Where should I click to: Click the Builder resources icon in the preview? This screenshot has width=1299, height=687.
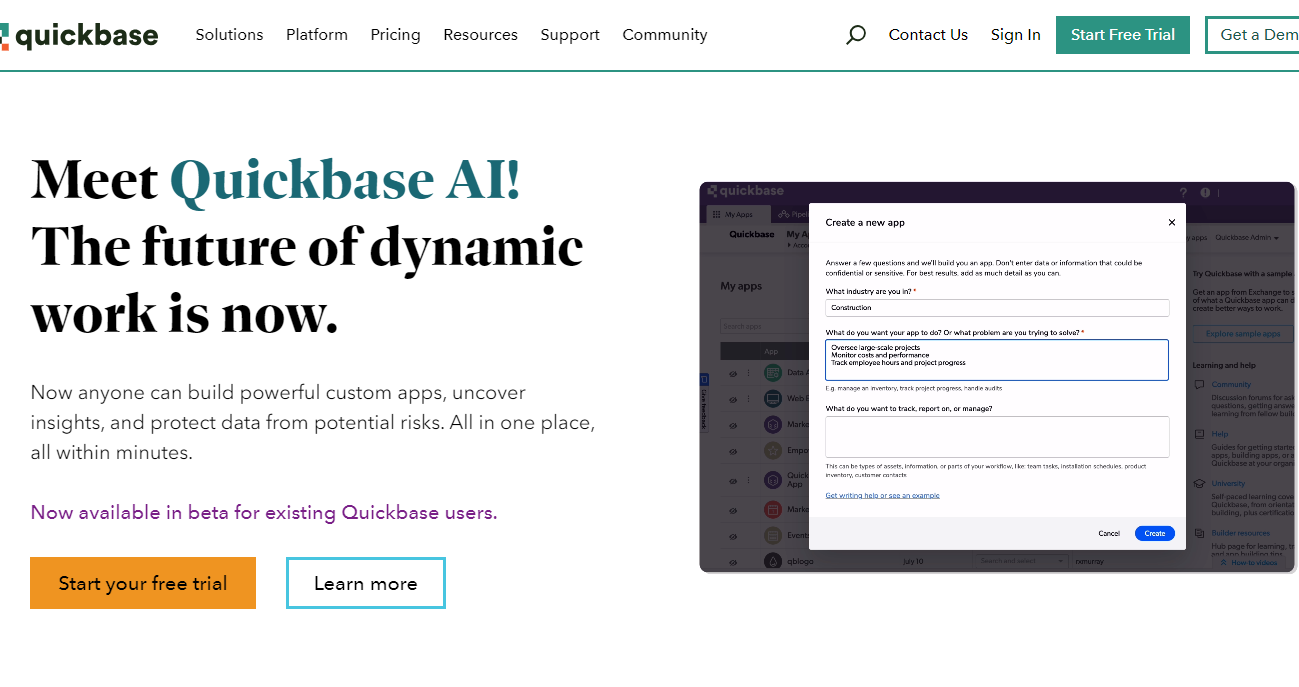pos(1199,533)
